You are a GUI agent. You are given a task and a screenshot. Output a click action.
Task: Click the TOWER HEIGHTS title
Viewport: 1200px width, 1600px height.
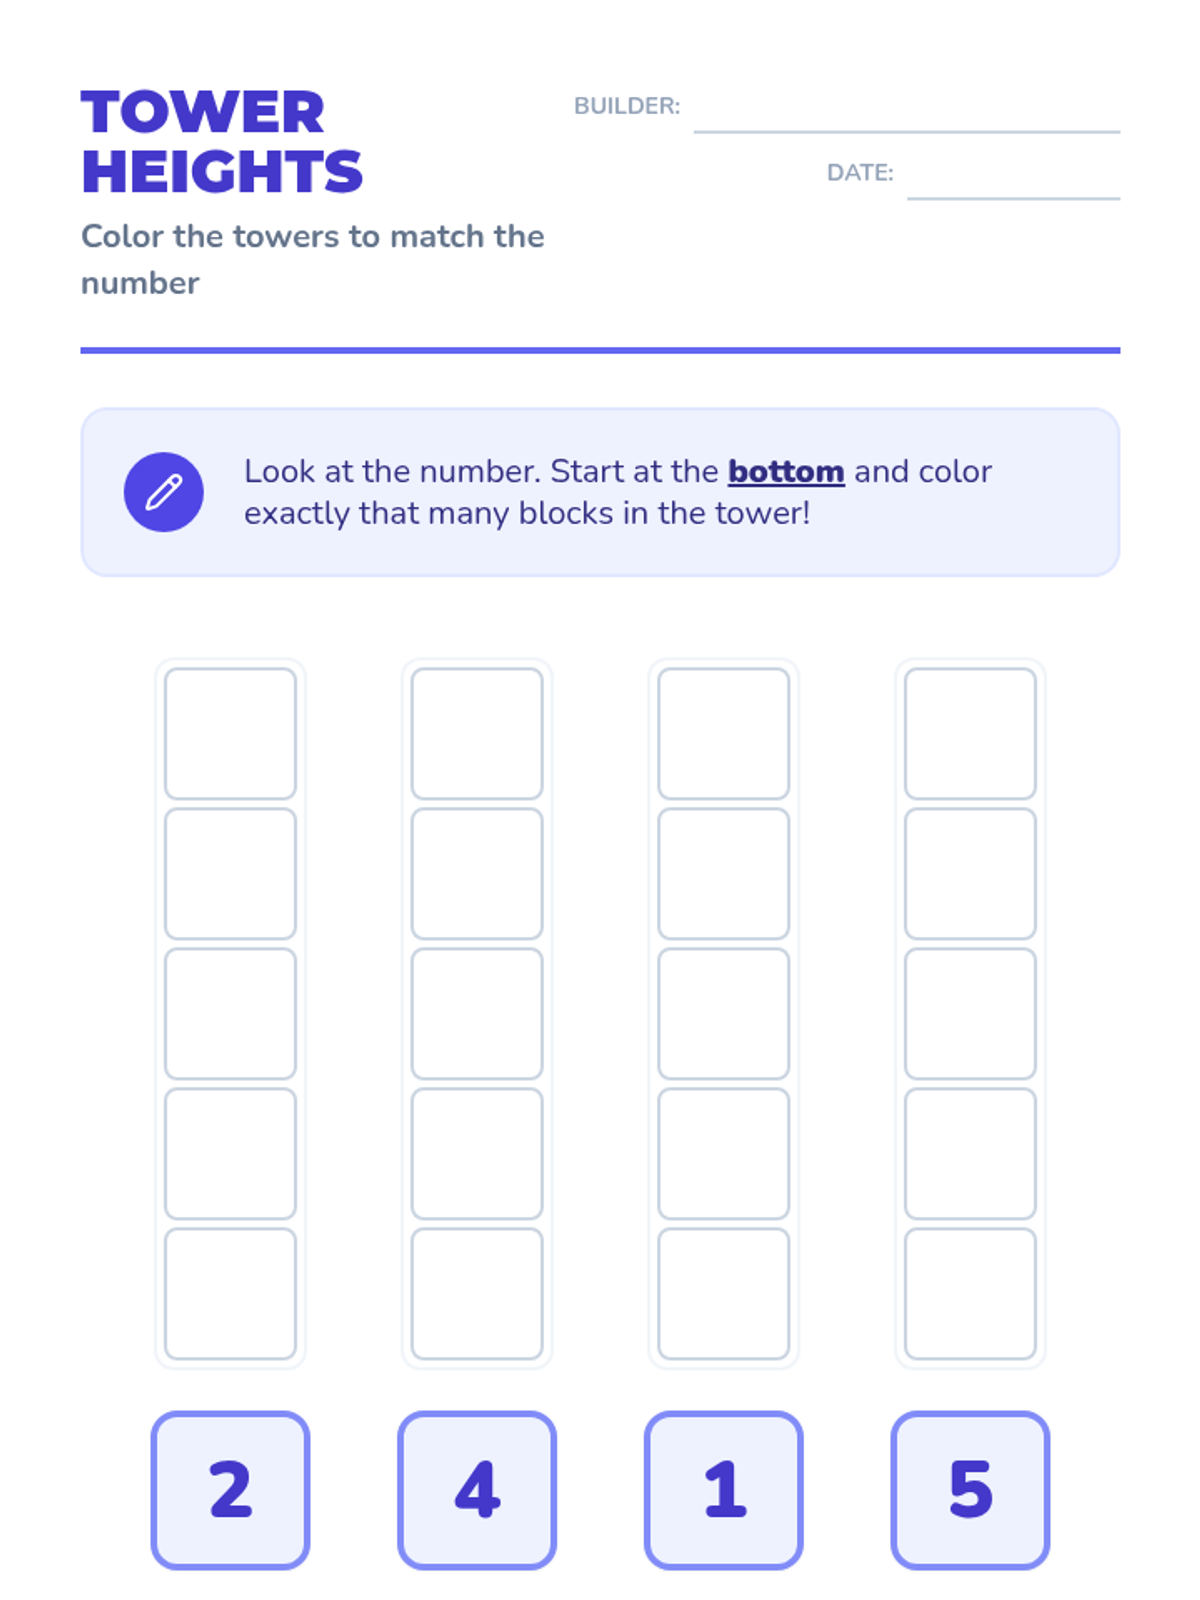(222, 141)
